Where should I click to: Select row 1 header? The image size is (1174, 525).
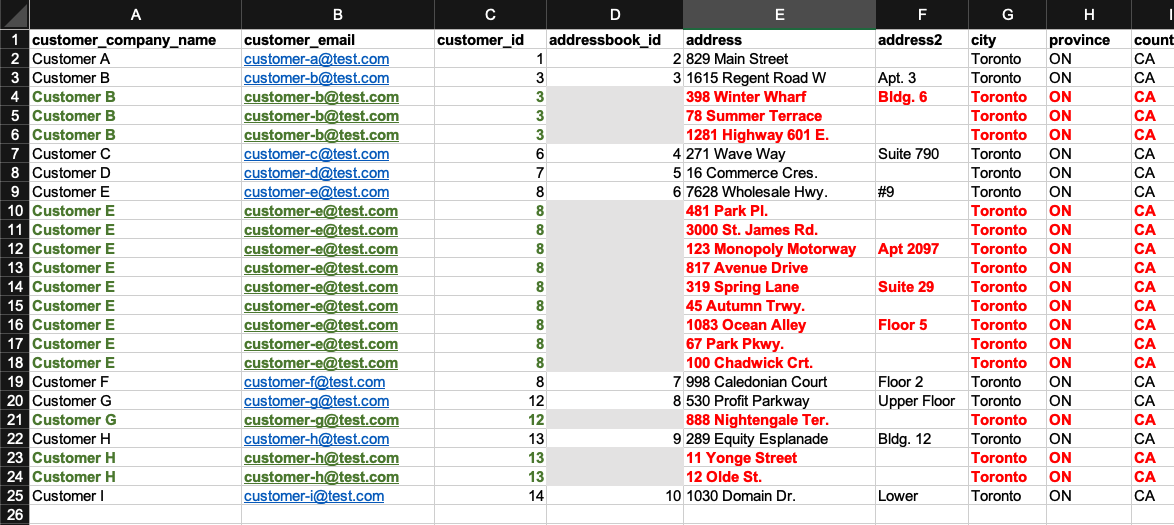click(15, 39)
